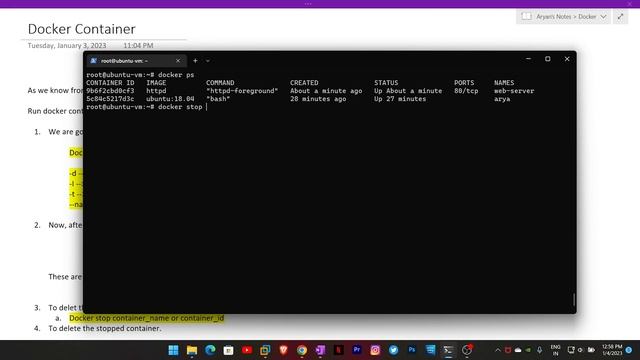Viewport: 640px width, 360px height.
Task: Open Netflix from taskbar
Action: 338,350
